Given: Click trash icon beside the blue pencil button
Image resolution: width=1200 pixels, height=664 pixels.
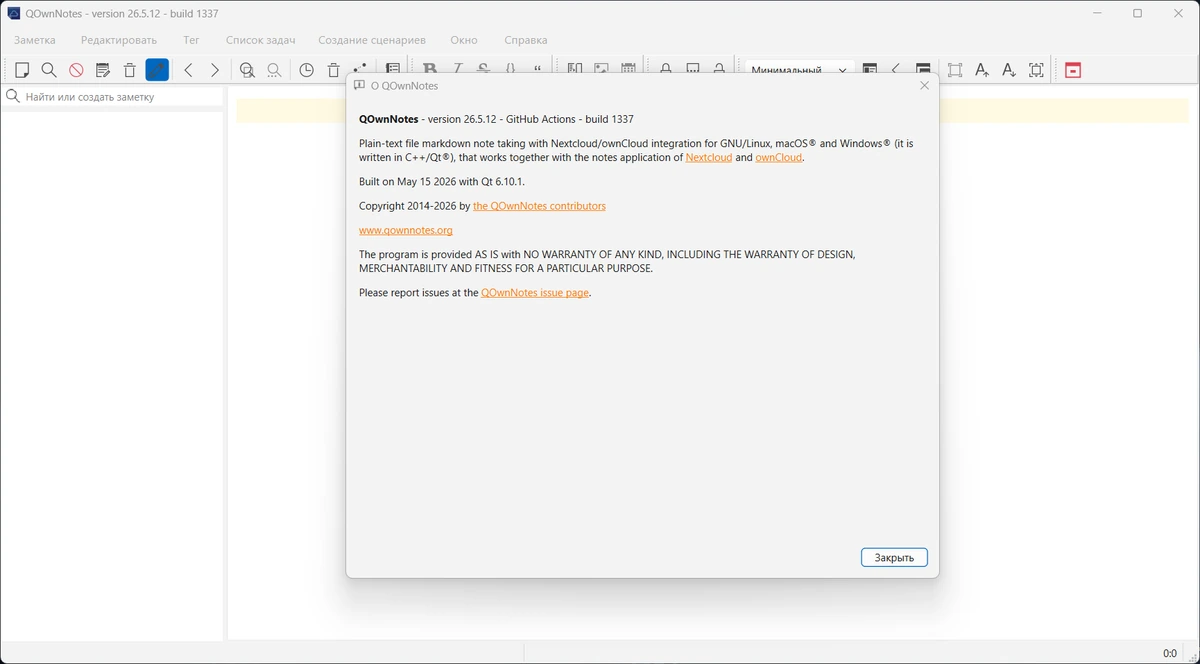Looking at the screenshot, I should click(x=130, y=70).
